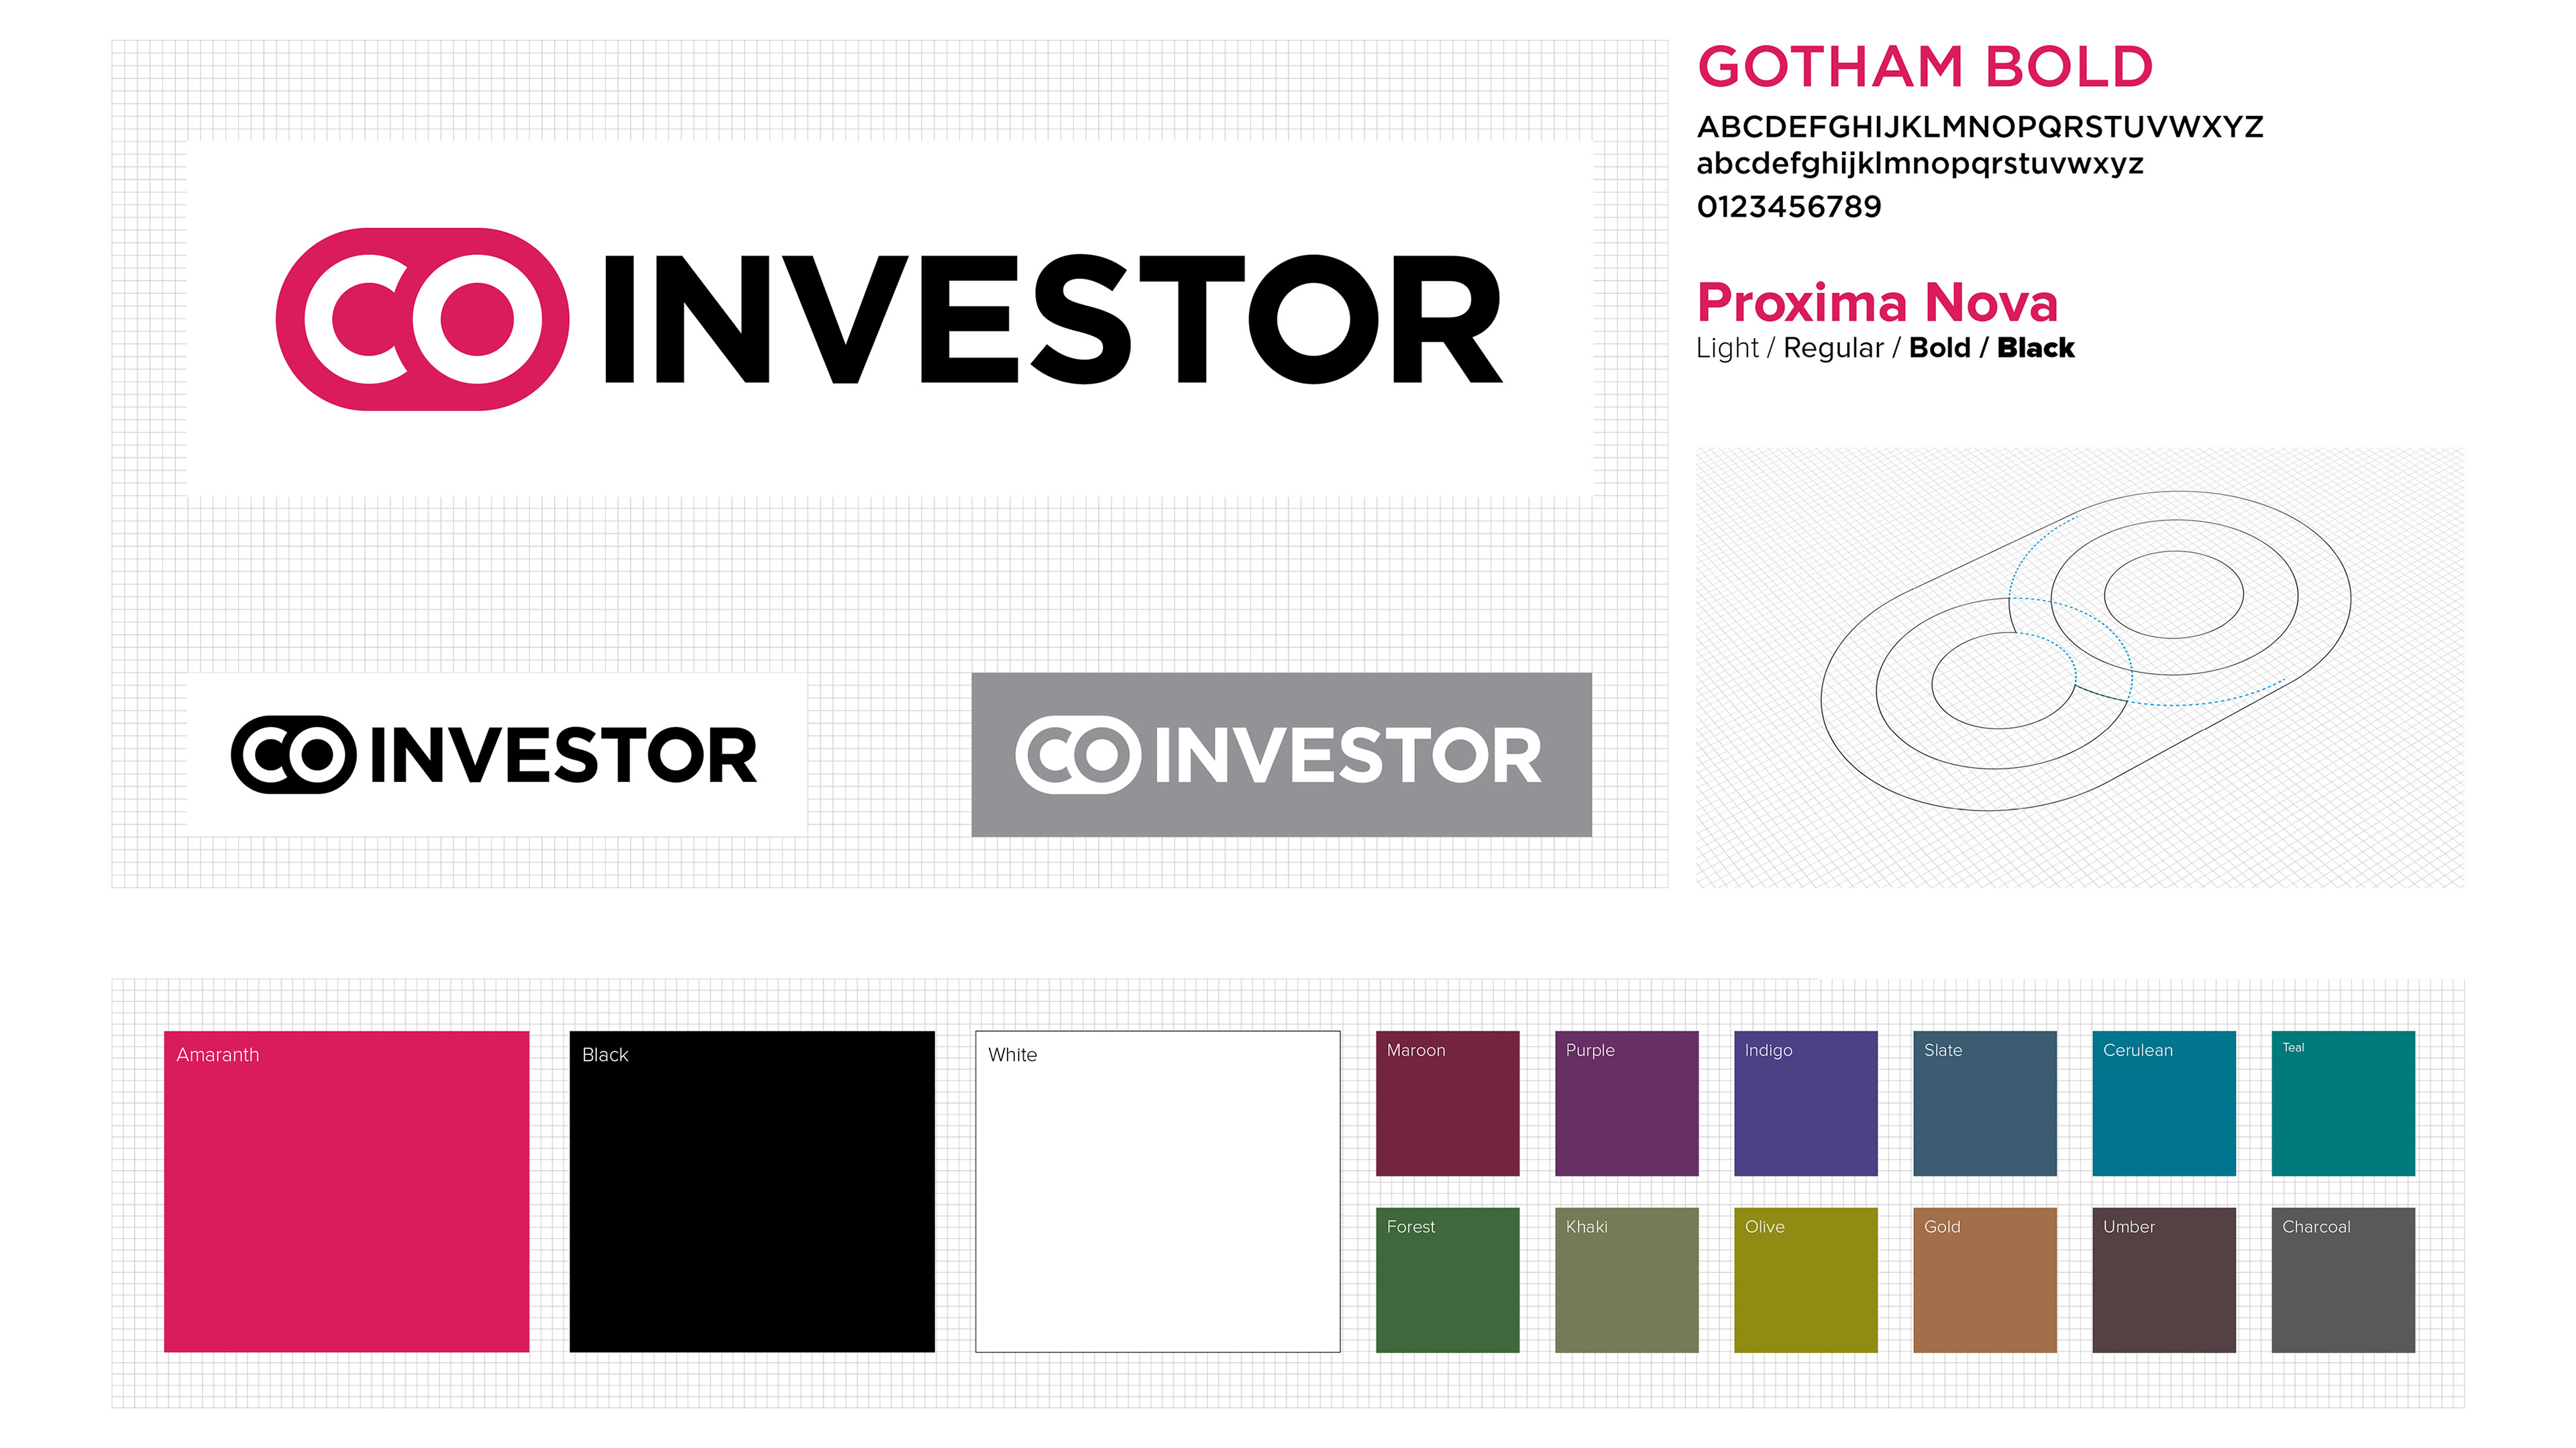Select the Black color swatch
Viewport: 2576px width, 1448px height.
click(x=752, y=1191)
